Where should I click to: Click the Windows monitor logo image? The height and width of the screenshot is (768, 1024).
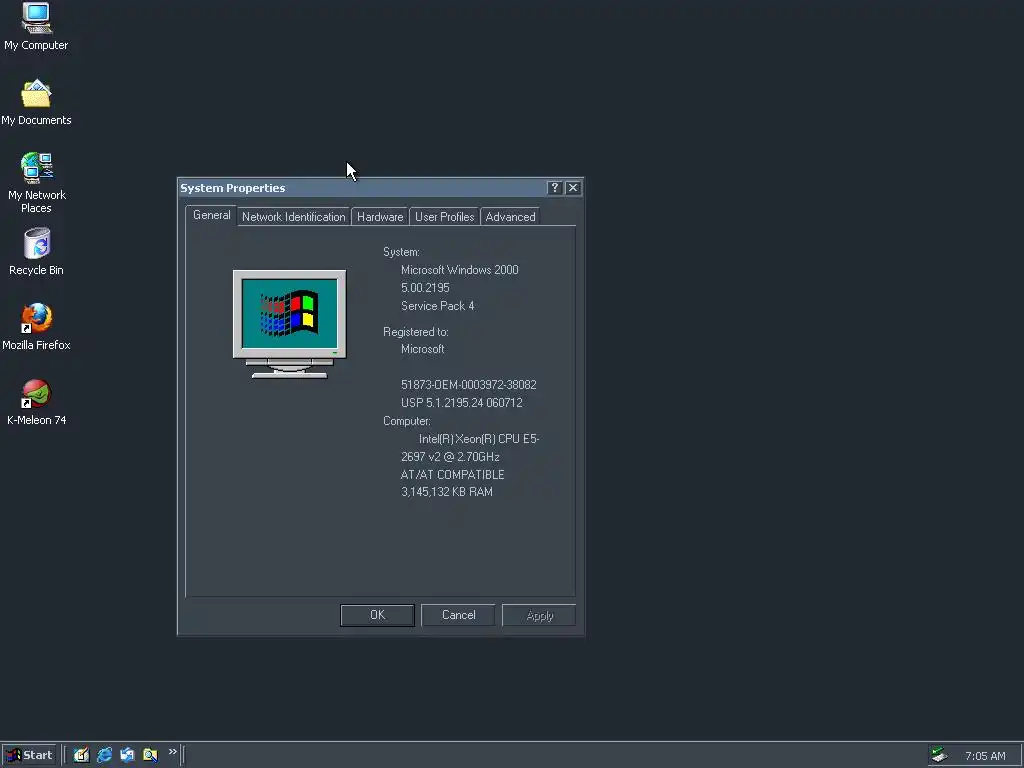[289, 323]
